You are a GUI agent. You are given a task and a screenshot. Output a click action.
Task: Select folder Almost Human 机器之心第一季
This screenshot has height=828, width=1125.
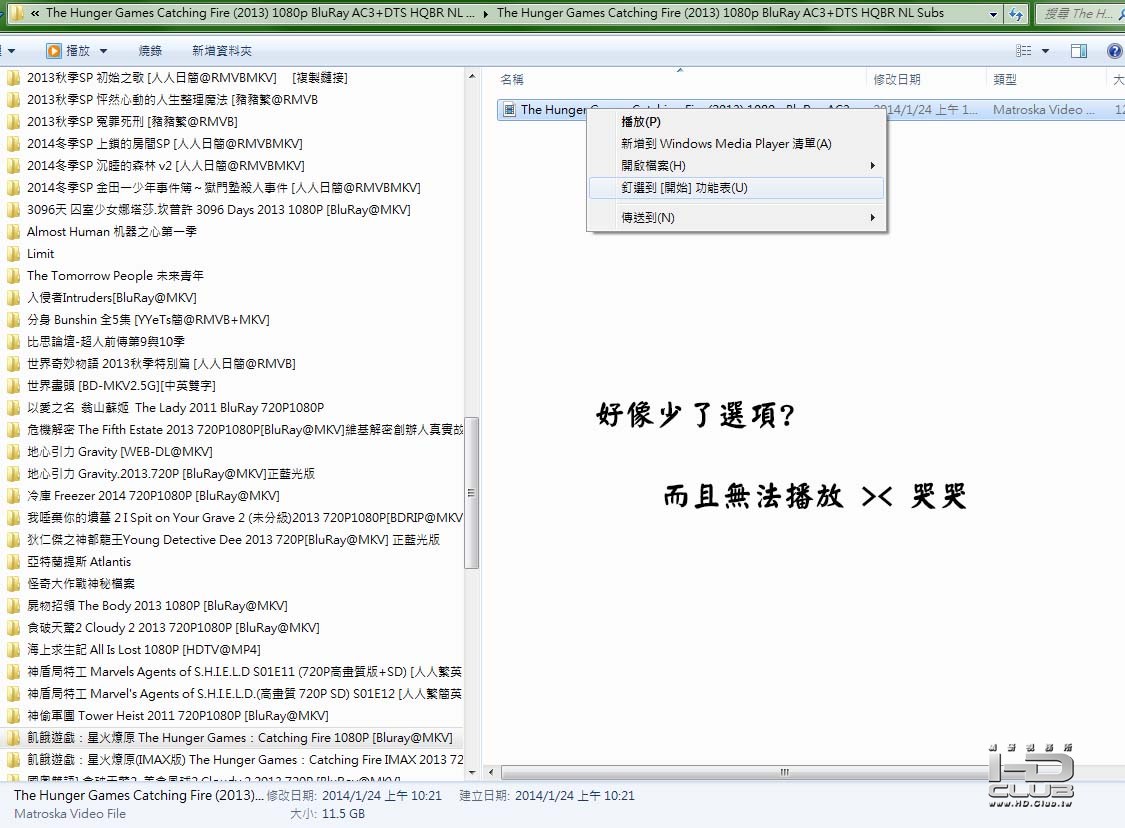pyautogui.click(x=101, y=232)
